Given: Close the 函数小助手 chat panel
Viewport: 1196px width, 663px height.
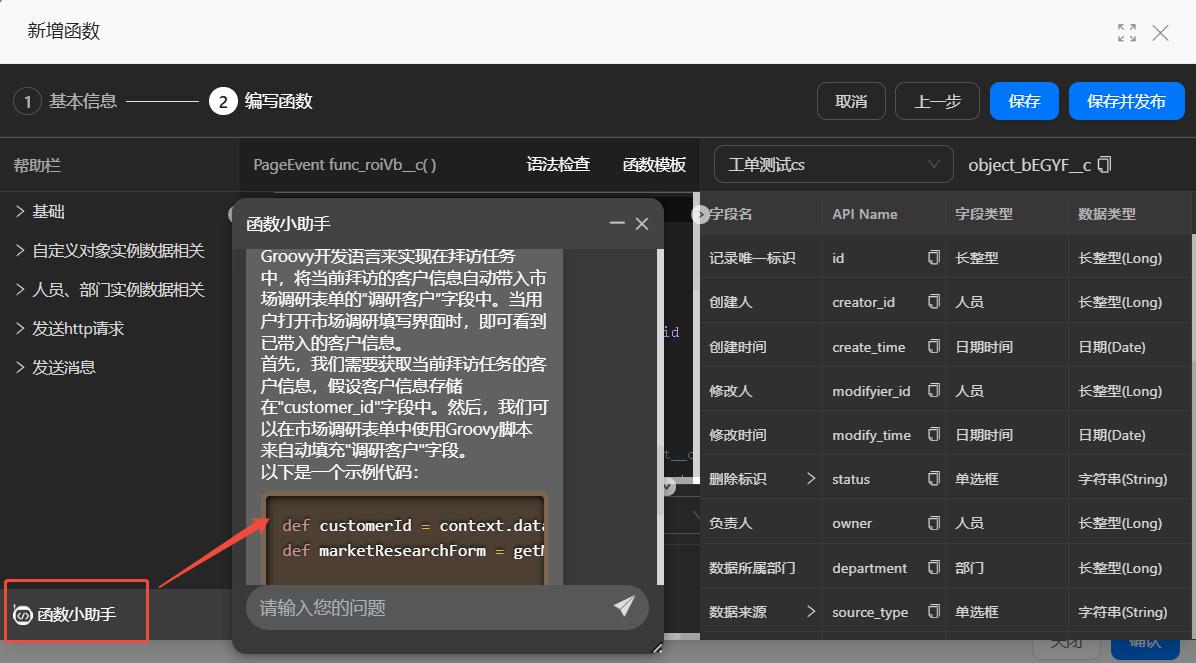Looking at the screenshot, I should click(x=642, y=224).
